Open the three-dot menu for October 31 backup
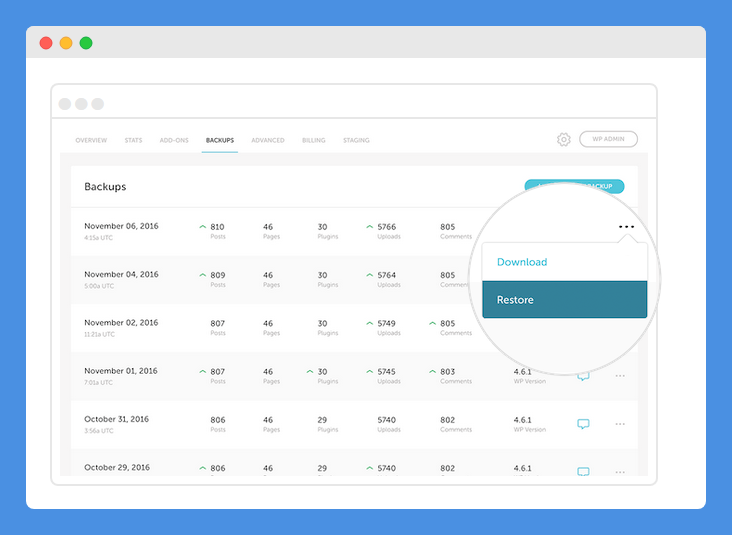This screenshot has width=732, height=535. coord(620,424)
